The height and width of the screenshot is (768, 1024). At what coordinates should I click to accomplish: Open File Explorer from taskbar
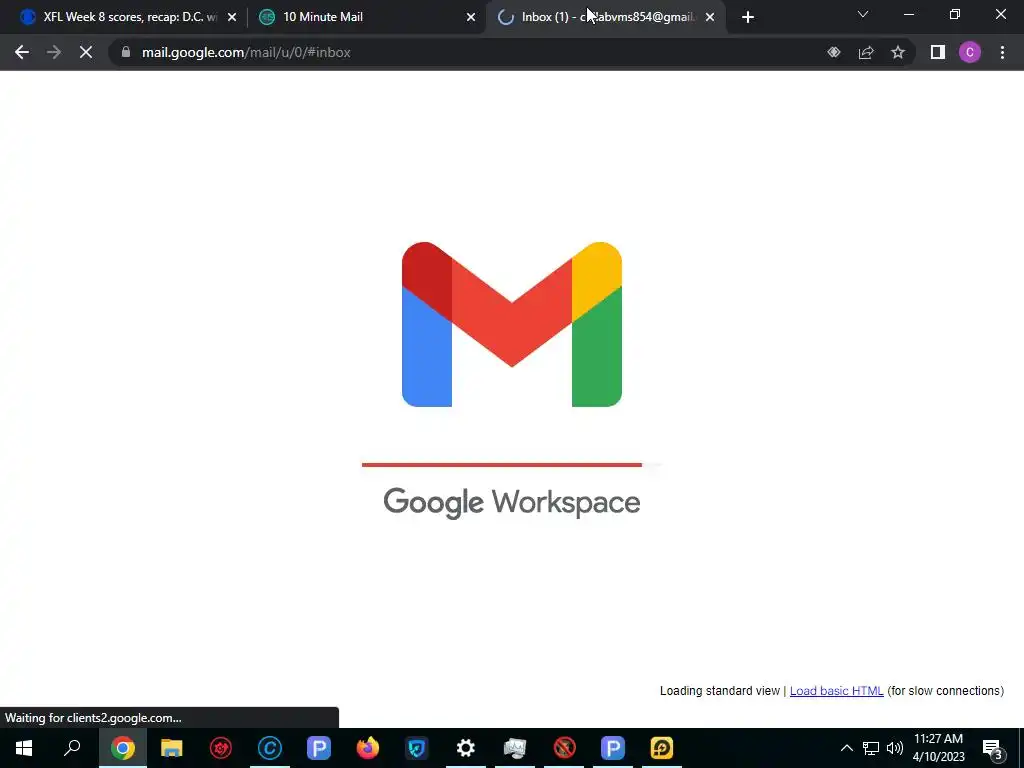(172, 748)
